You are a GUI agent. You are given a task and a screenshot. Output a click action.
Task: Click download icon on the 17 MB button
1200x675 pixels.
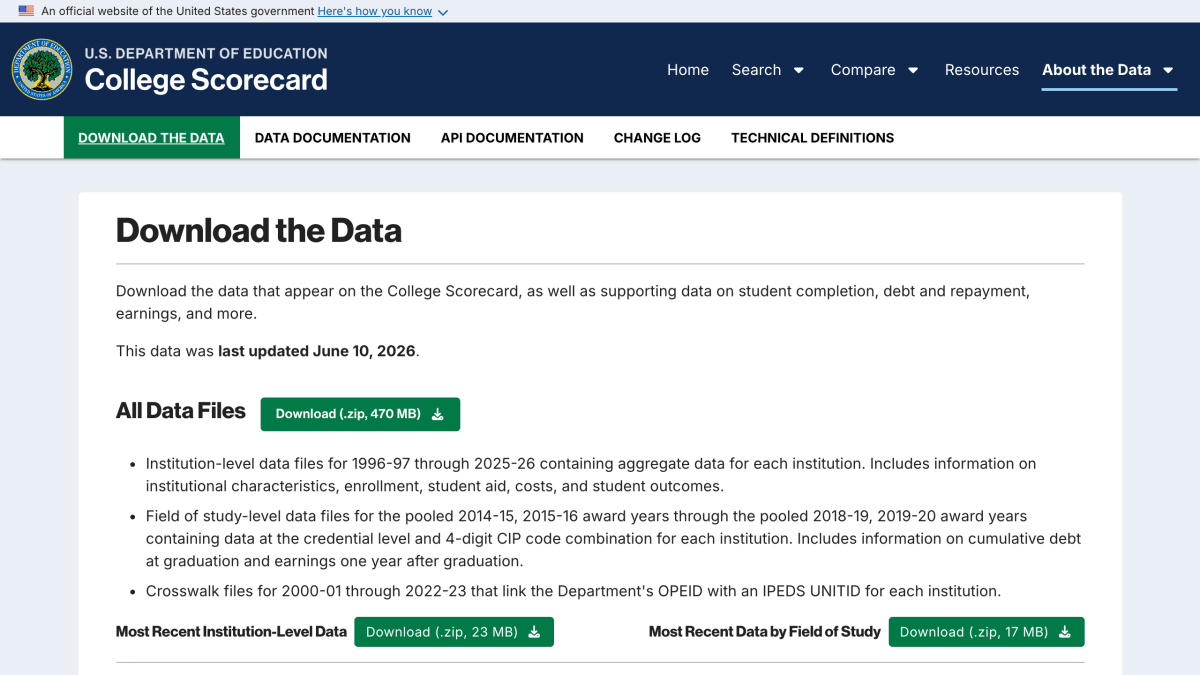coord(1065,632)
